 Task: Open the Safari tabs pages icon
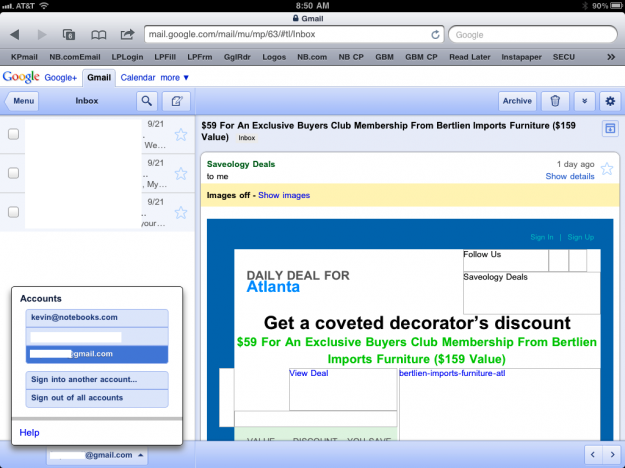click(x=69, y=35)
